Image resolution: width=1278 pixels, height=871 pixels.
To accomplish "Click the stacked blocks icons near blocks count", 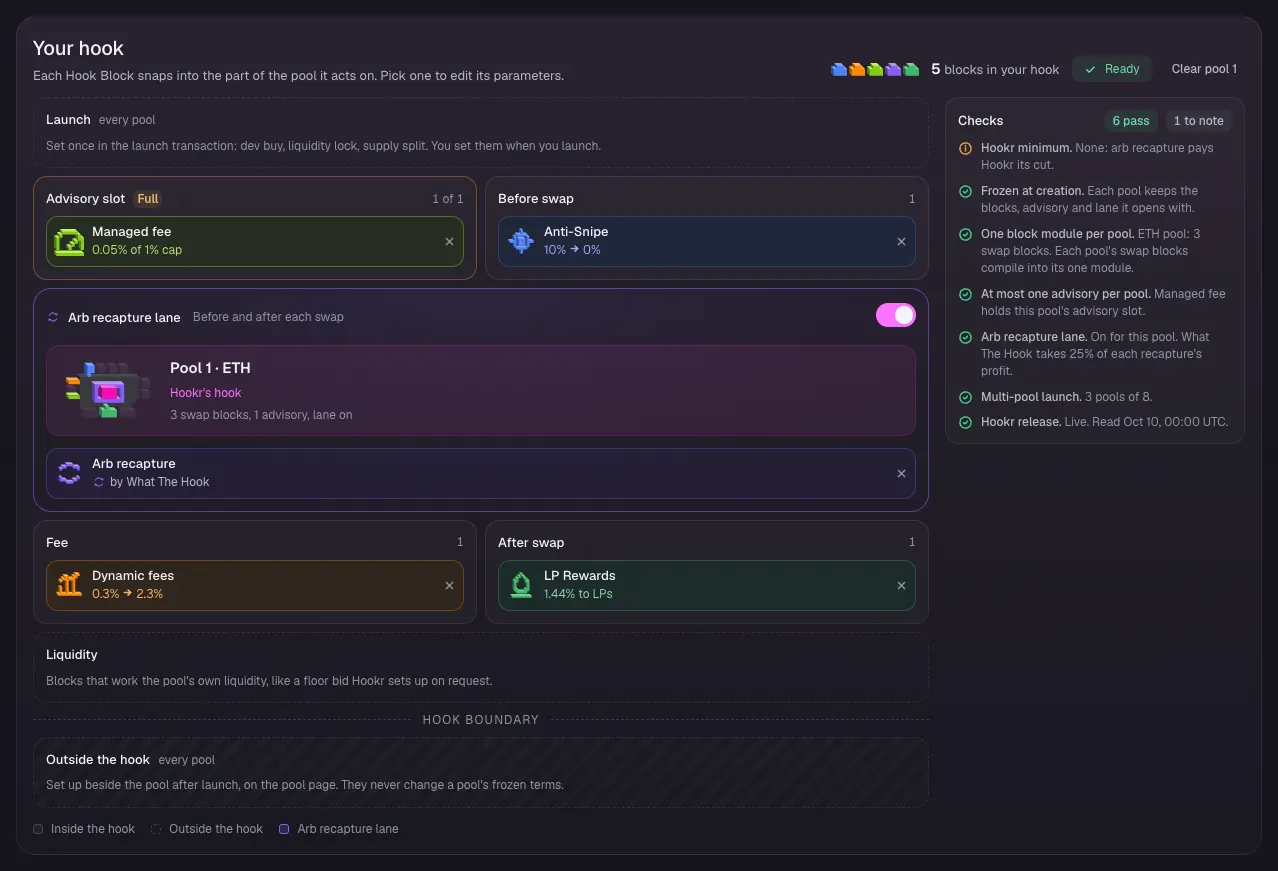I will pos(875,69).
